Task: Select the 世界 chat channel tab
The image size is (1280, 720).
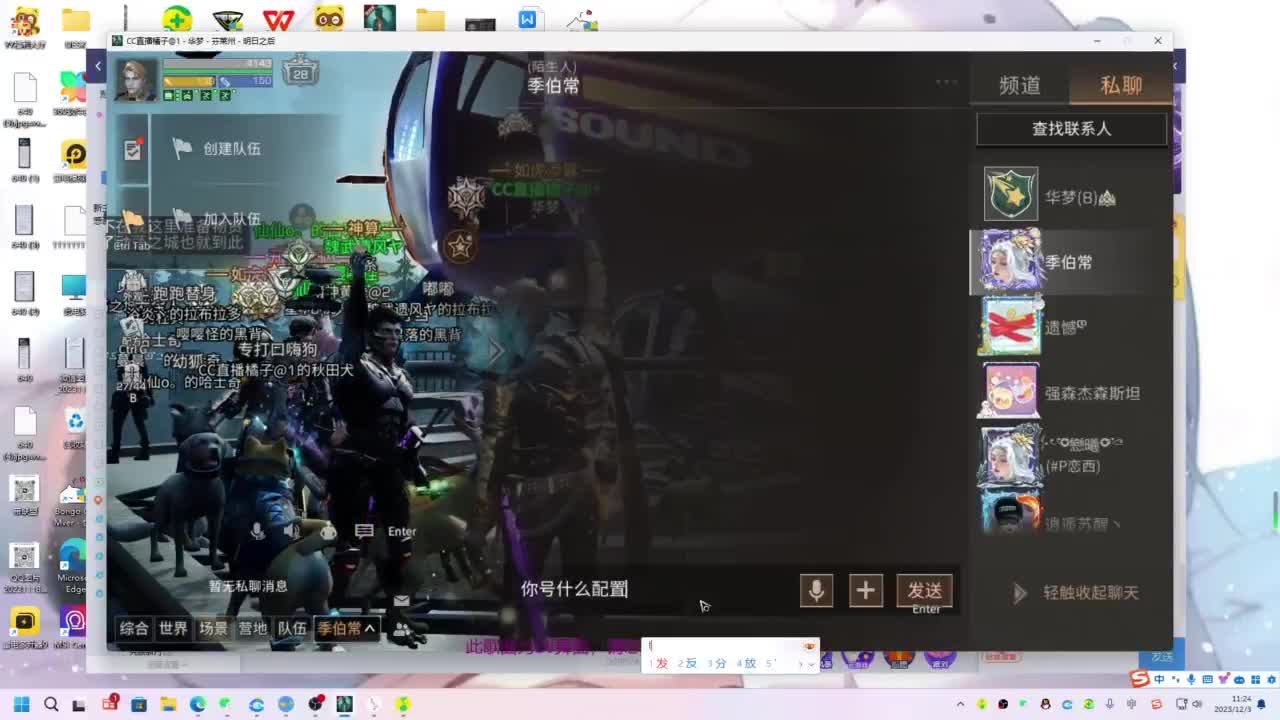Action: coord(173,628)
